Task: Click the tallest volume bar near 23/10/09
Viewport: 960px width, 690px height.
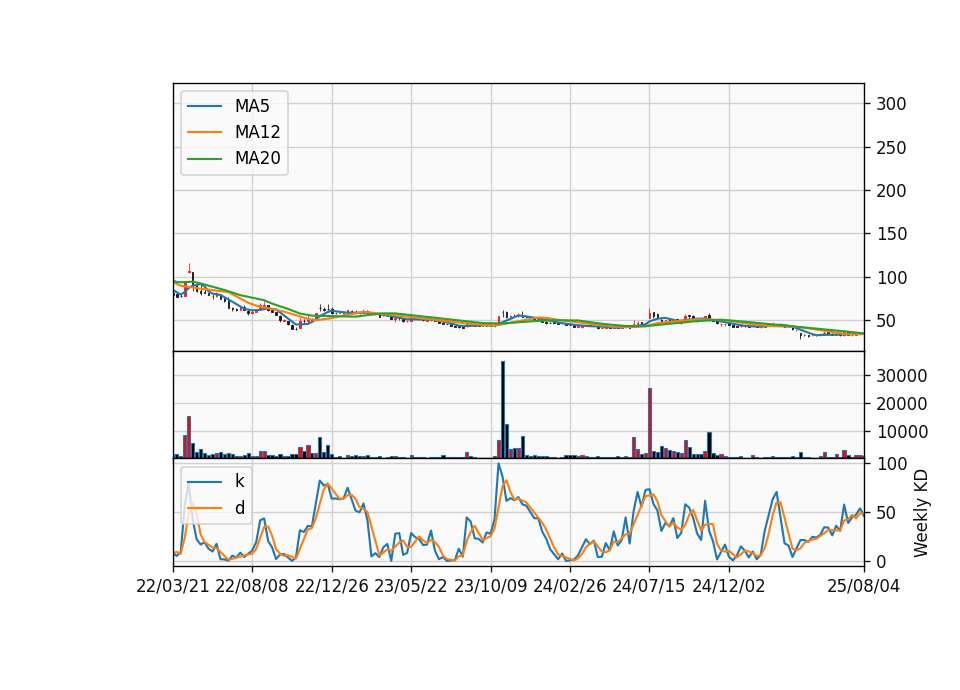Action: coord(503,410)
